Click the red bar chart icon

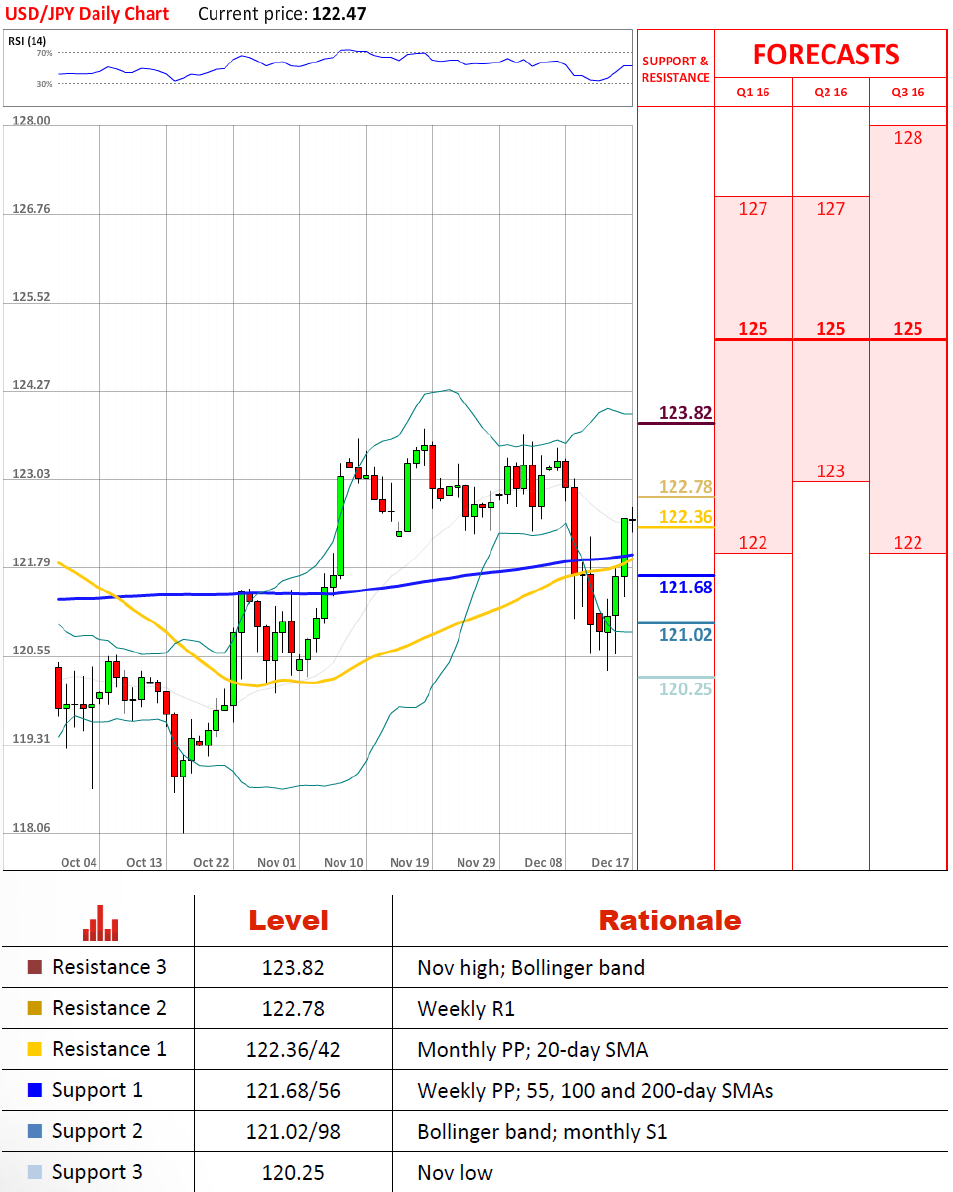click(x=100, y=923)
